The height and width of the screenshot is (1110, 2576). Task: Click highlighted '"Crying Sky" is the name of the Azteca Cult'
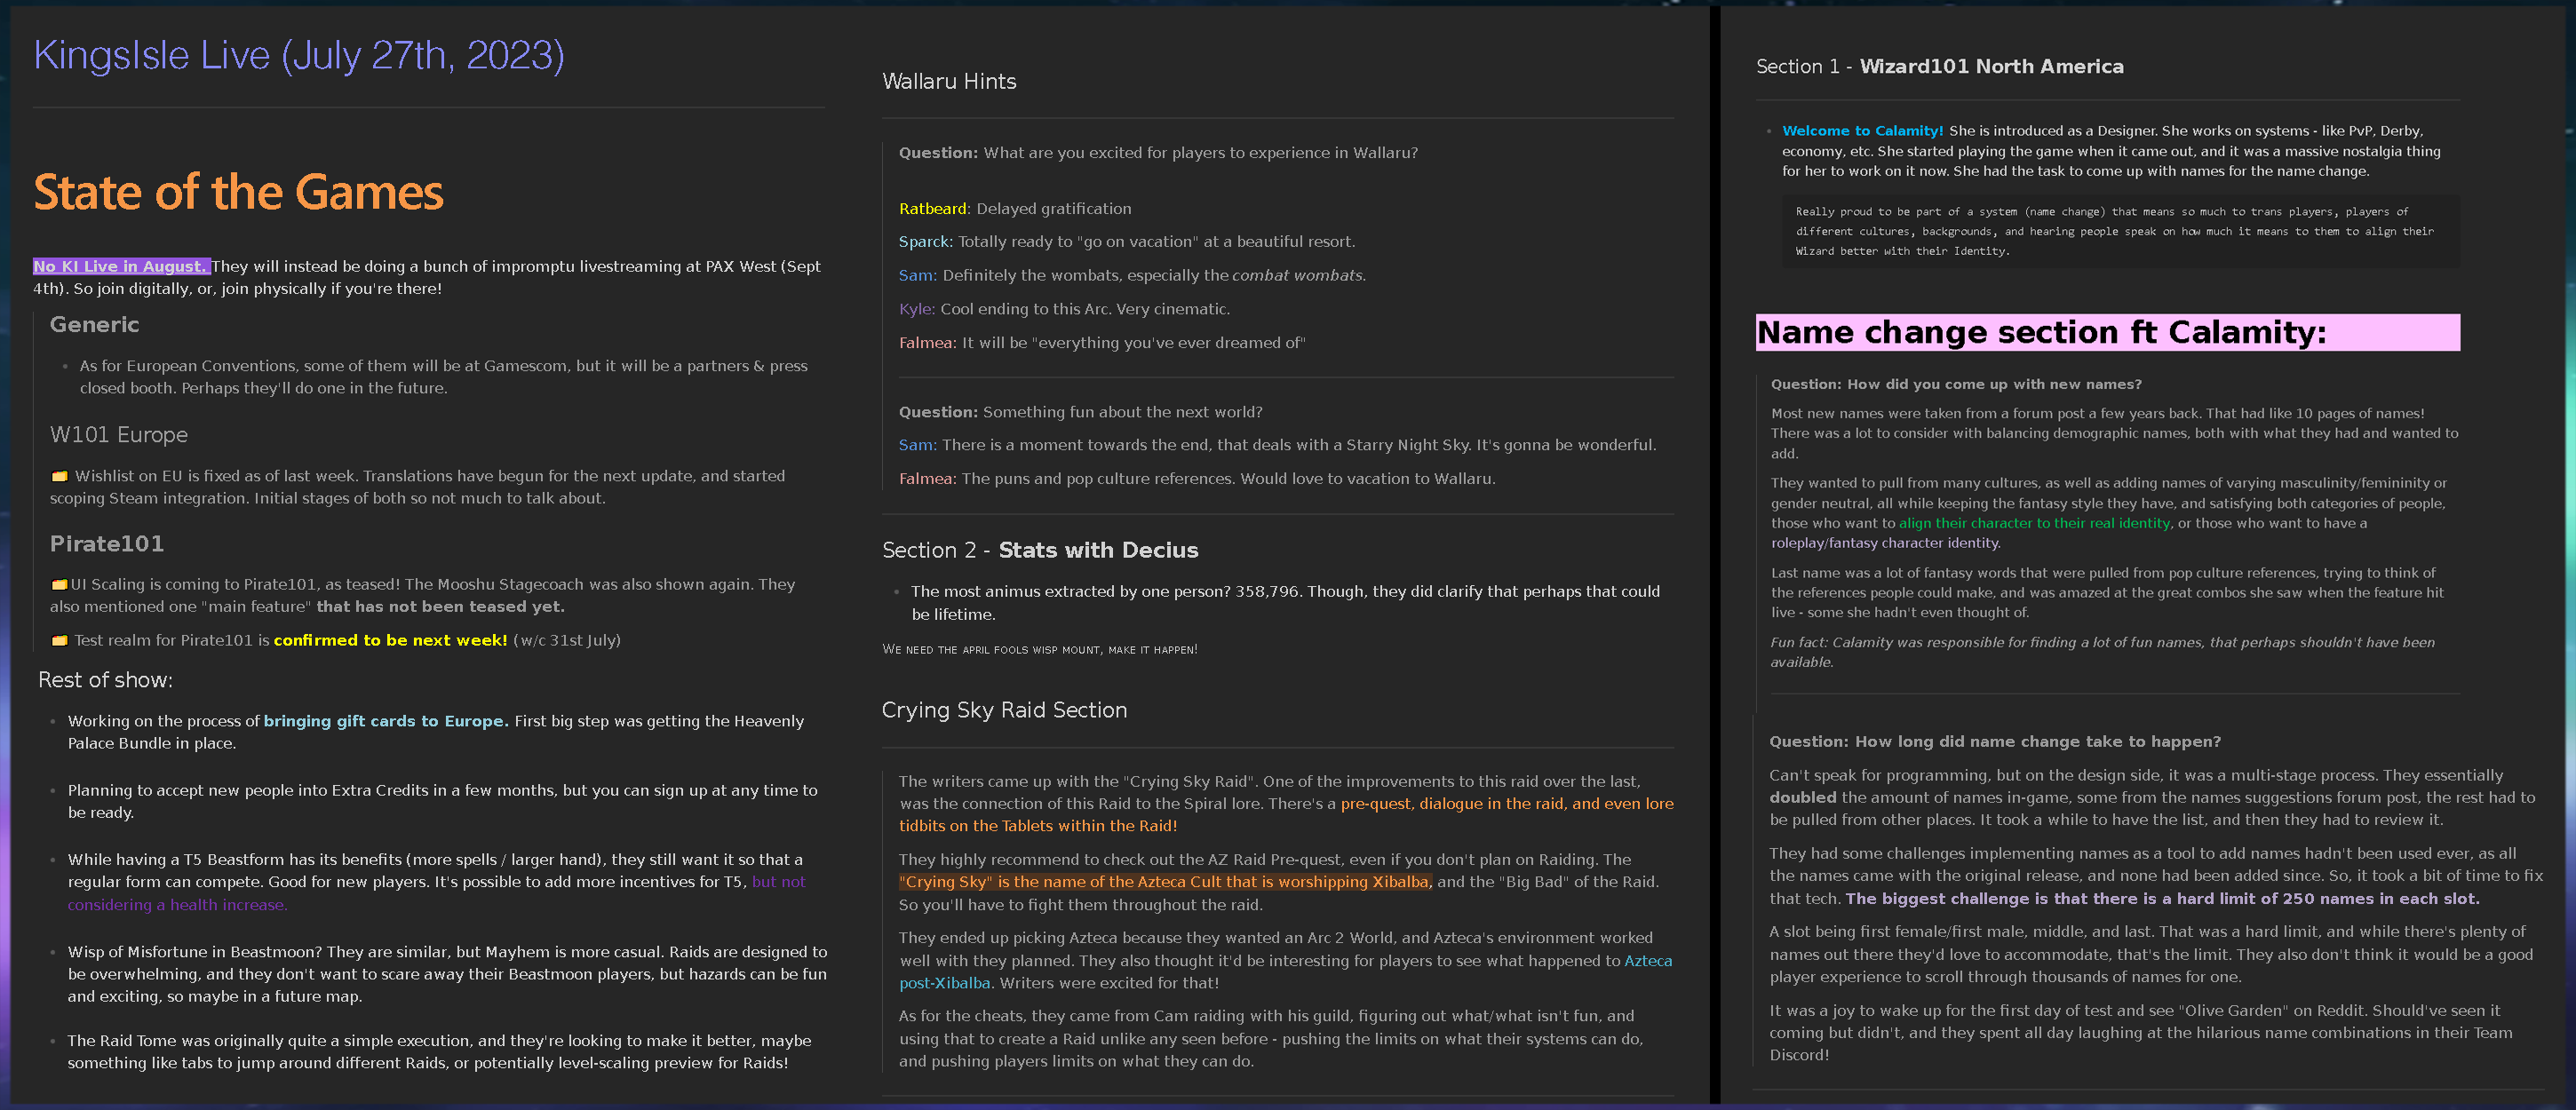coord(1165,881)
